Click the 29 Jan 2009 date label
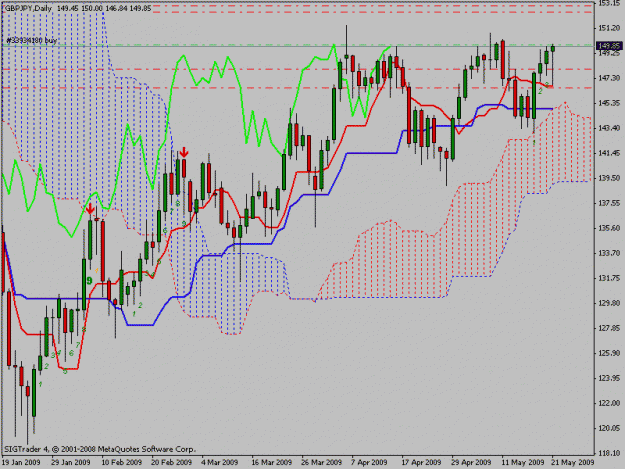 (71, 462)
